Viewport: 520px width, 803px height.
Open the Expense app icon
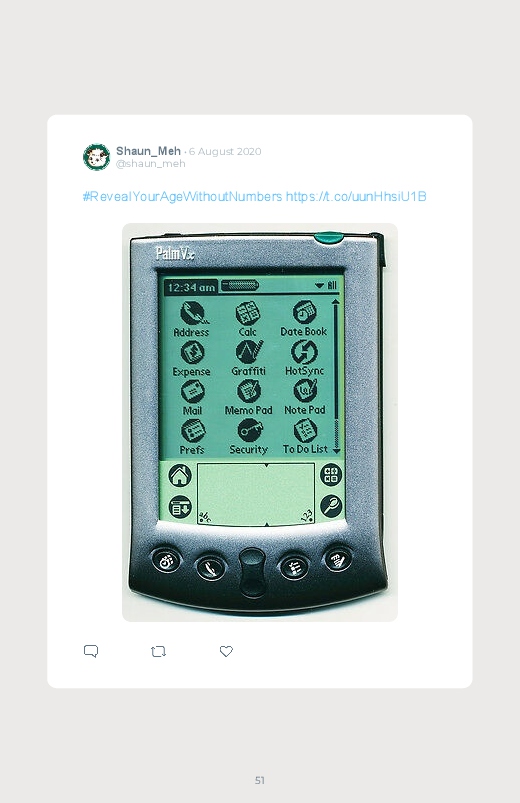click(x=193, y=352)
